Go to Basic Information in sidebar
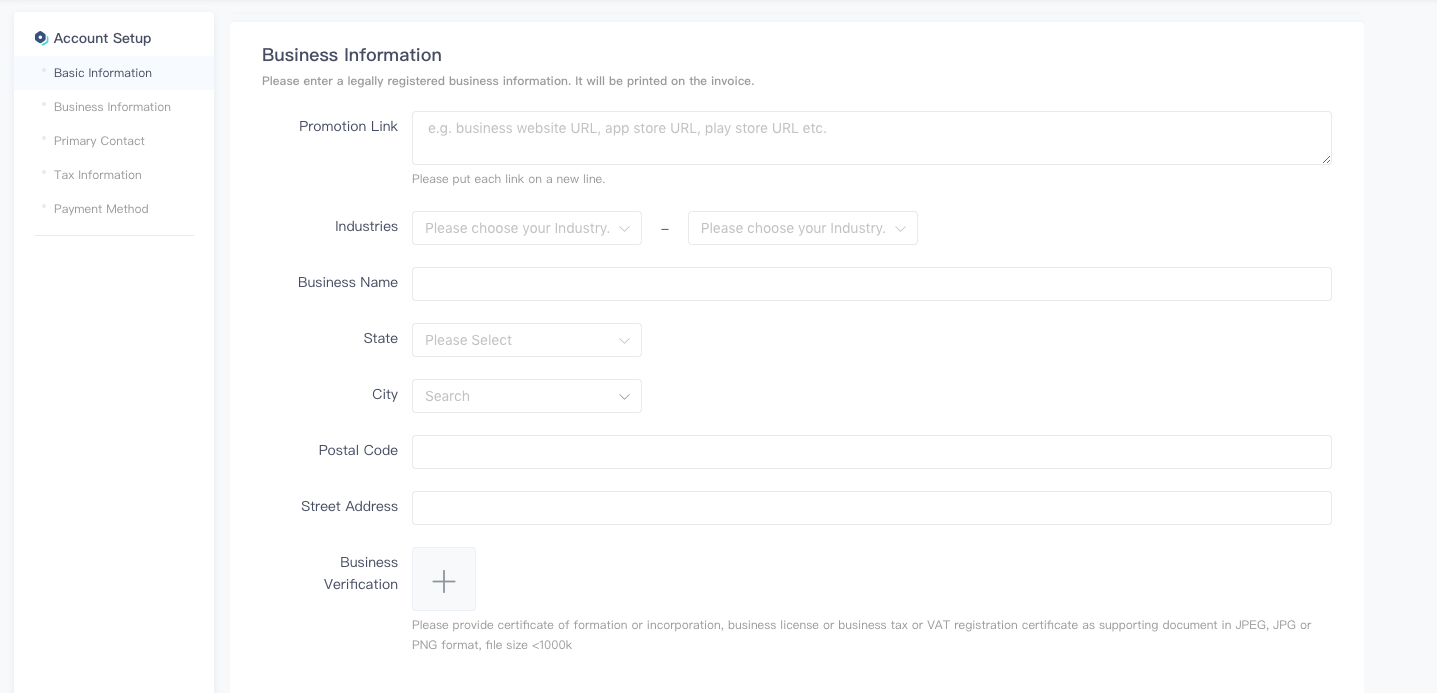1437x693 pixels. (103, 73)
